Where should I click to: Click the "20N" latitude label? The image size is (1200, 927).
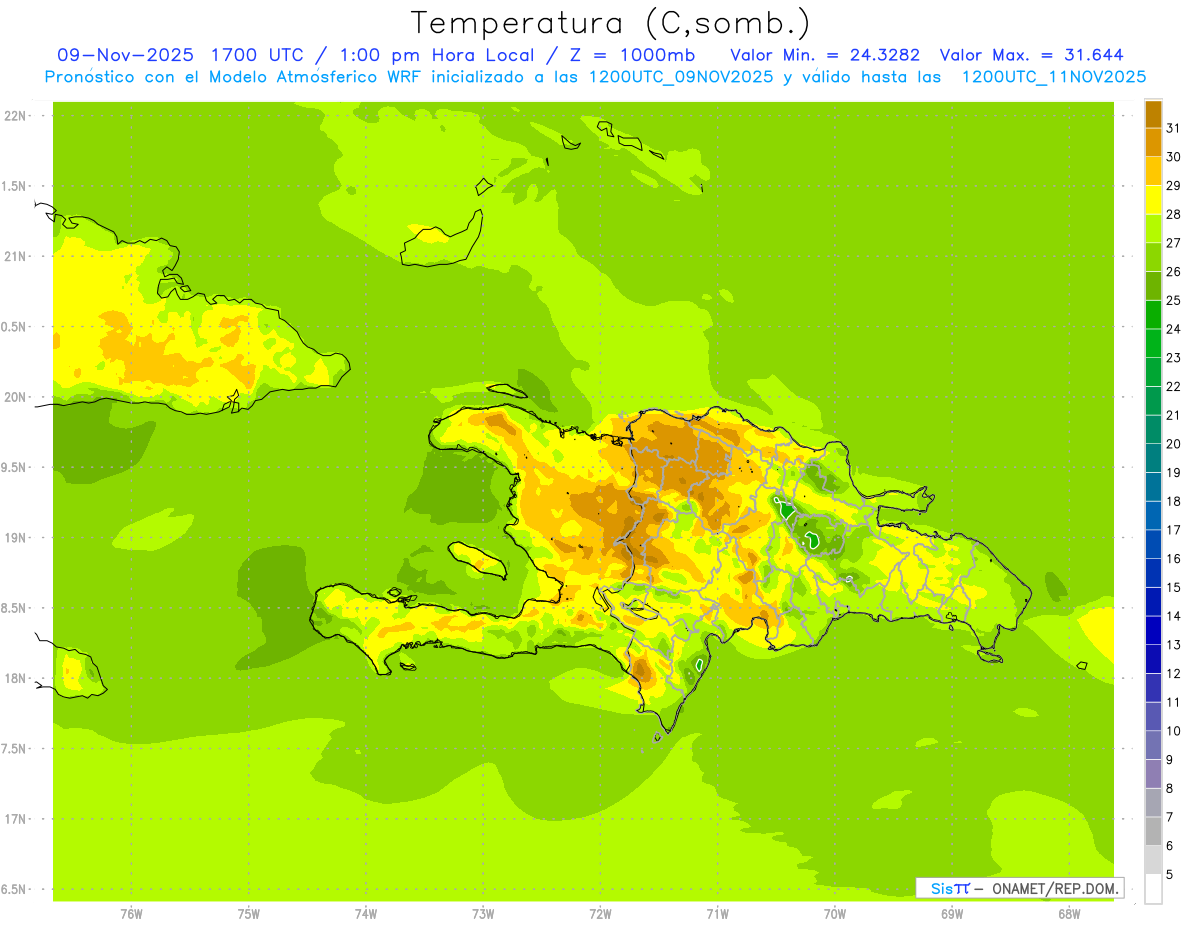point(16,397)
